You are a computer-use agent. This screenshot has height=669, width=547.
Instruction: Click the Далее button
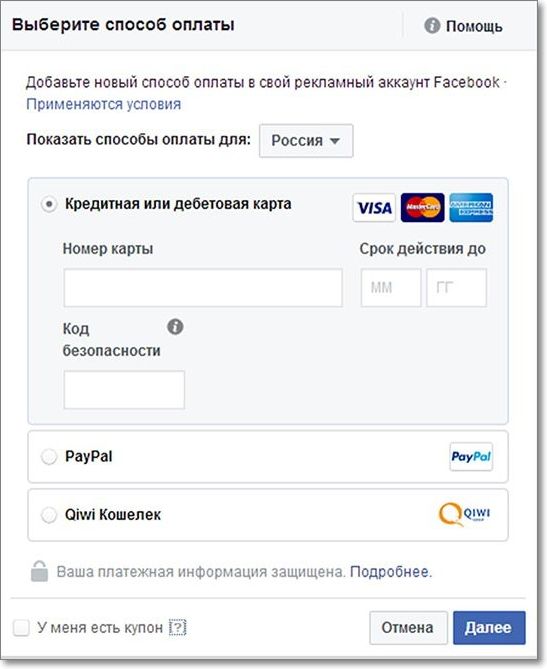pos(489,628)
